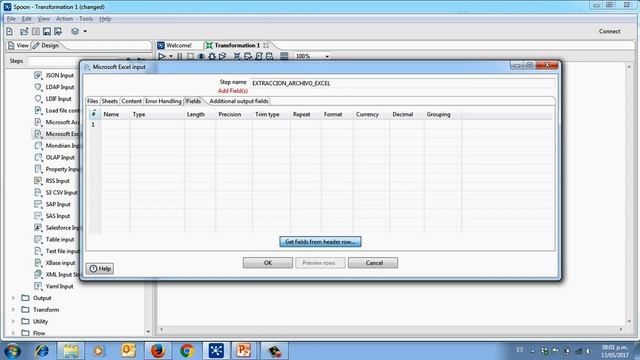
Task: Select the RSS Input step
Action: (x=52, y=181)
